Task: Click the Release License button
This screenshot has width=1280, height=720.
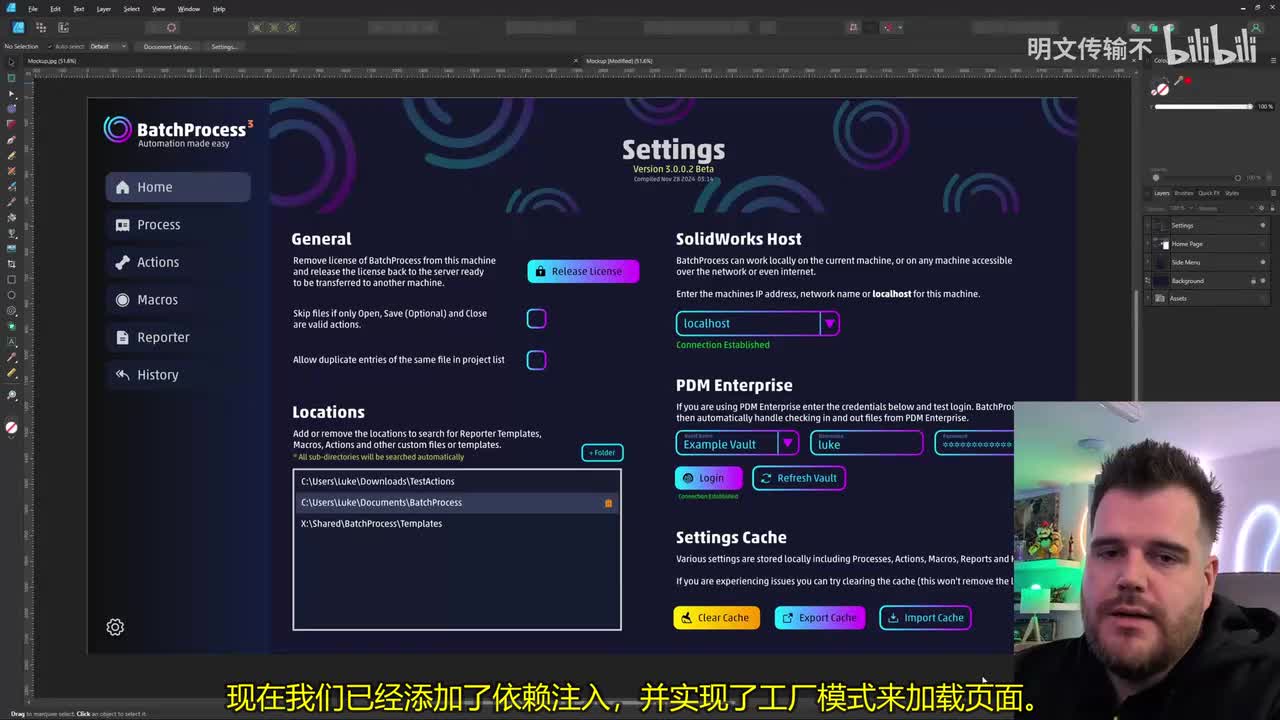Action: click(583, 271)
